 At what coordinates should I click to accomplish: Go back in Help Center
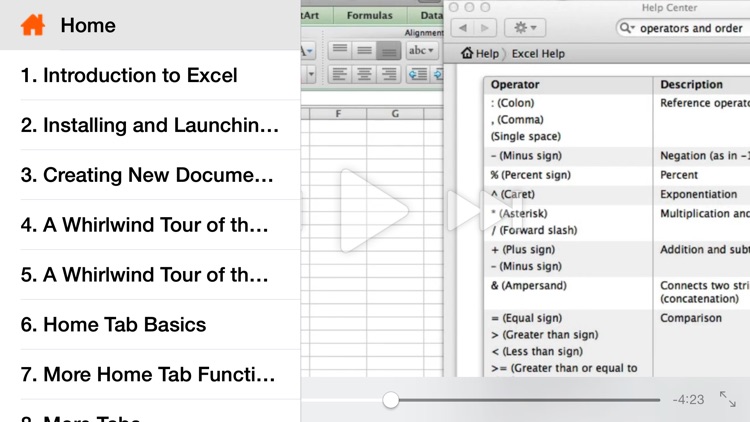pyautogui.click(x=463, y=28)
